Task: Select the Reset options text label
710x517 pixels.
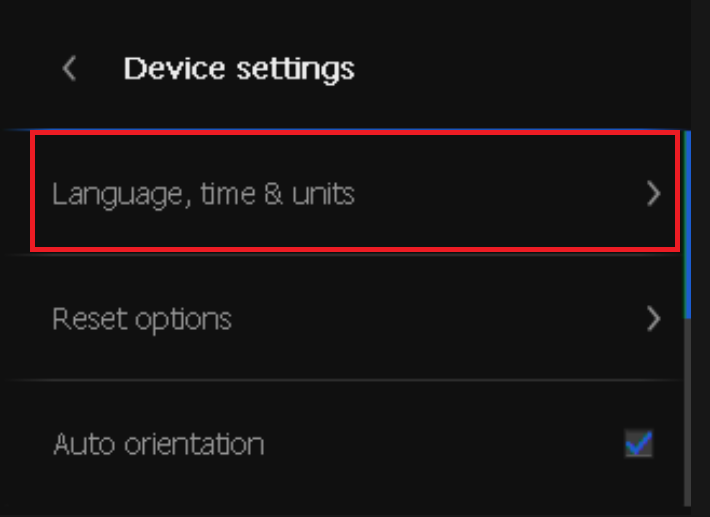Action: point(142,319)
